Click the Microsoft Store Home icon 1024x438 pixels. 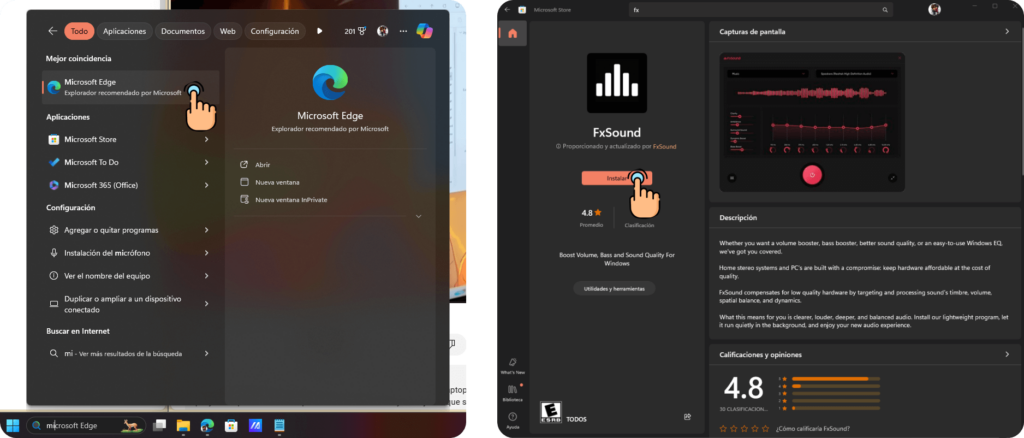[513, 33]
